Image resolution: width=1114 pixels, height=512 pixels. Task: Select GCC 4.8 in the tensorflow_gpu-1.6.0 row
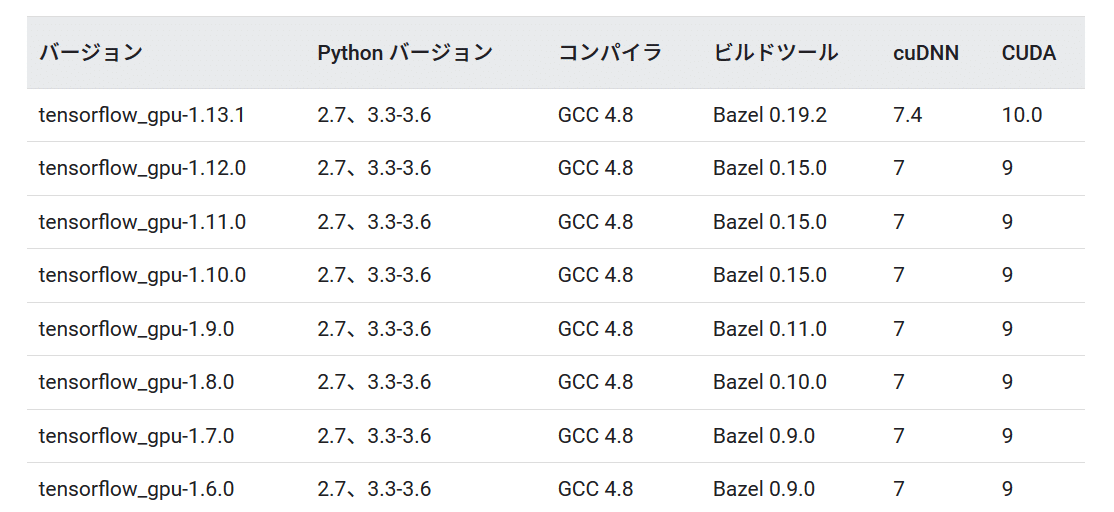pos(595,489)
